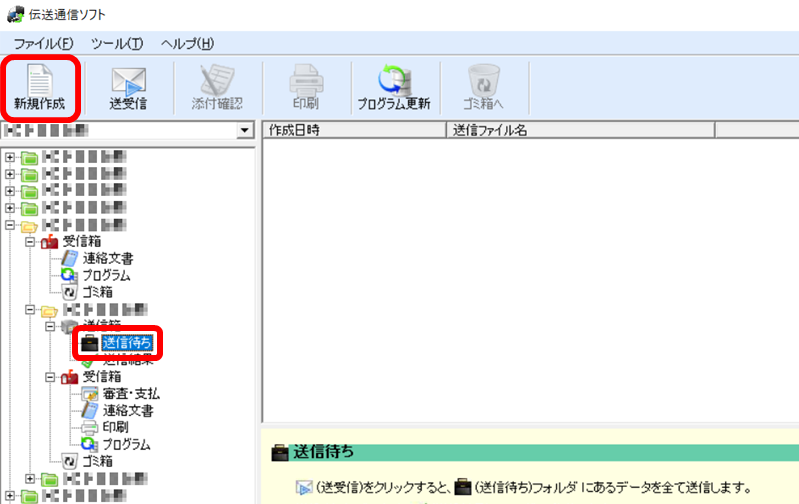Run プログラム更新 from the toolbar
This screenshot has height=504, width=799.
tap(393, 87)
